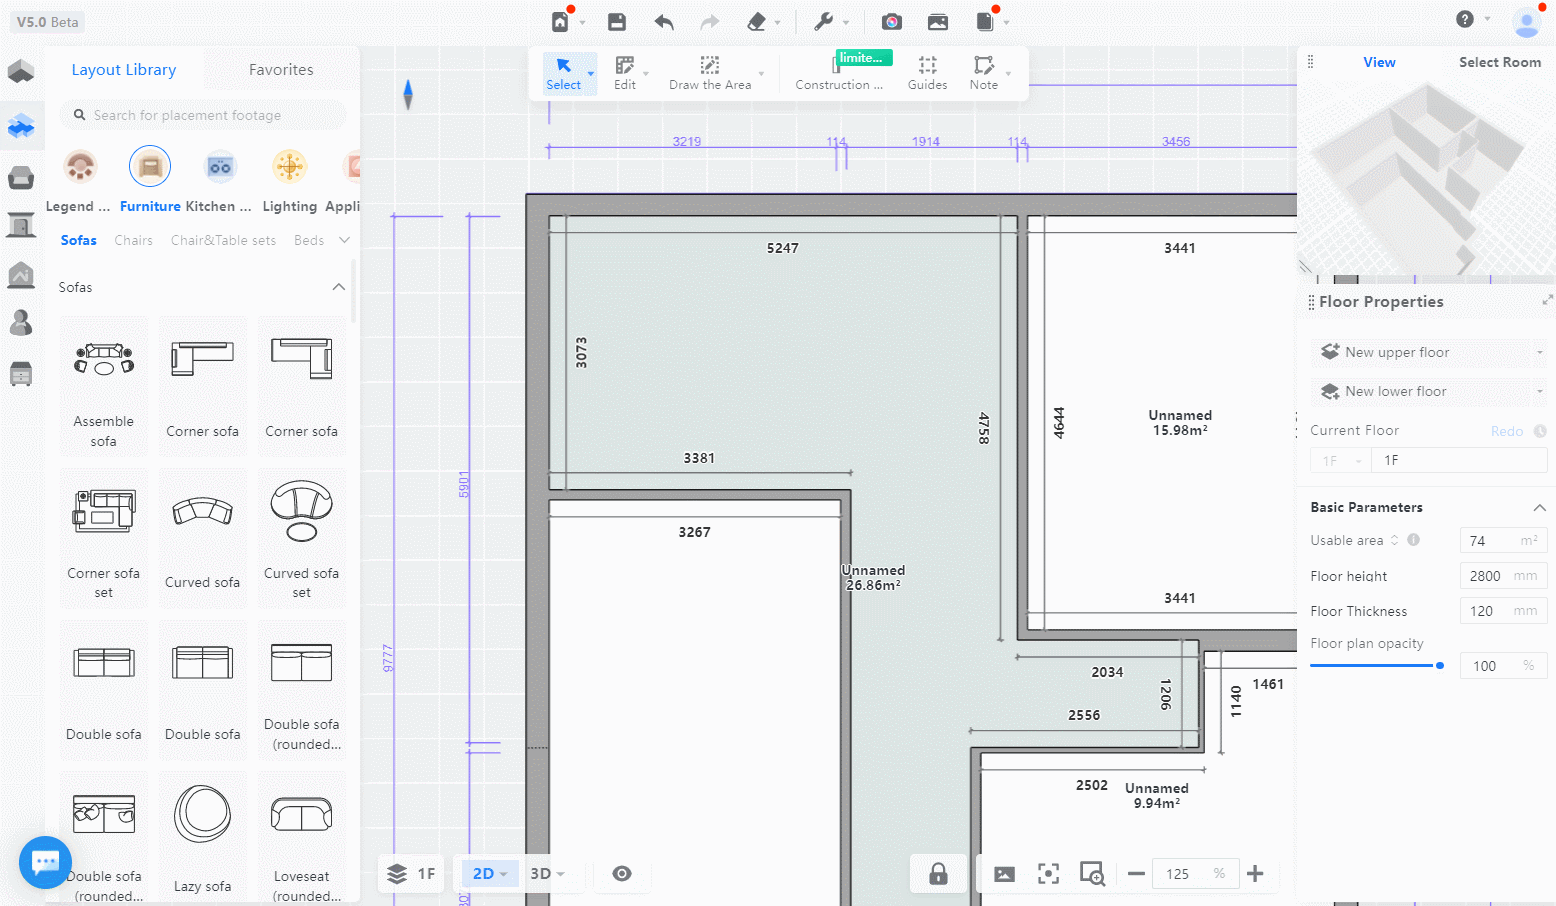This screenshot has width=1556, height=906.
Task: Select the eraser clear tool
Action: tap(757, 22)
